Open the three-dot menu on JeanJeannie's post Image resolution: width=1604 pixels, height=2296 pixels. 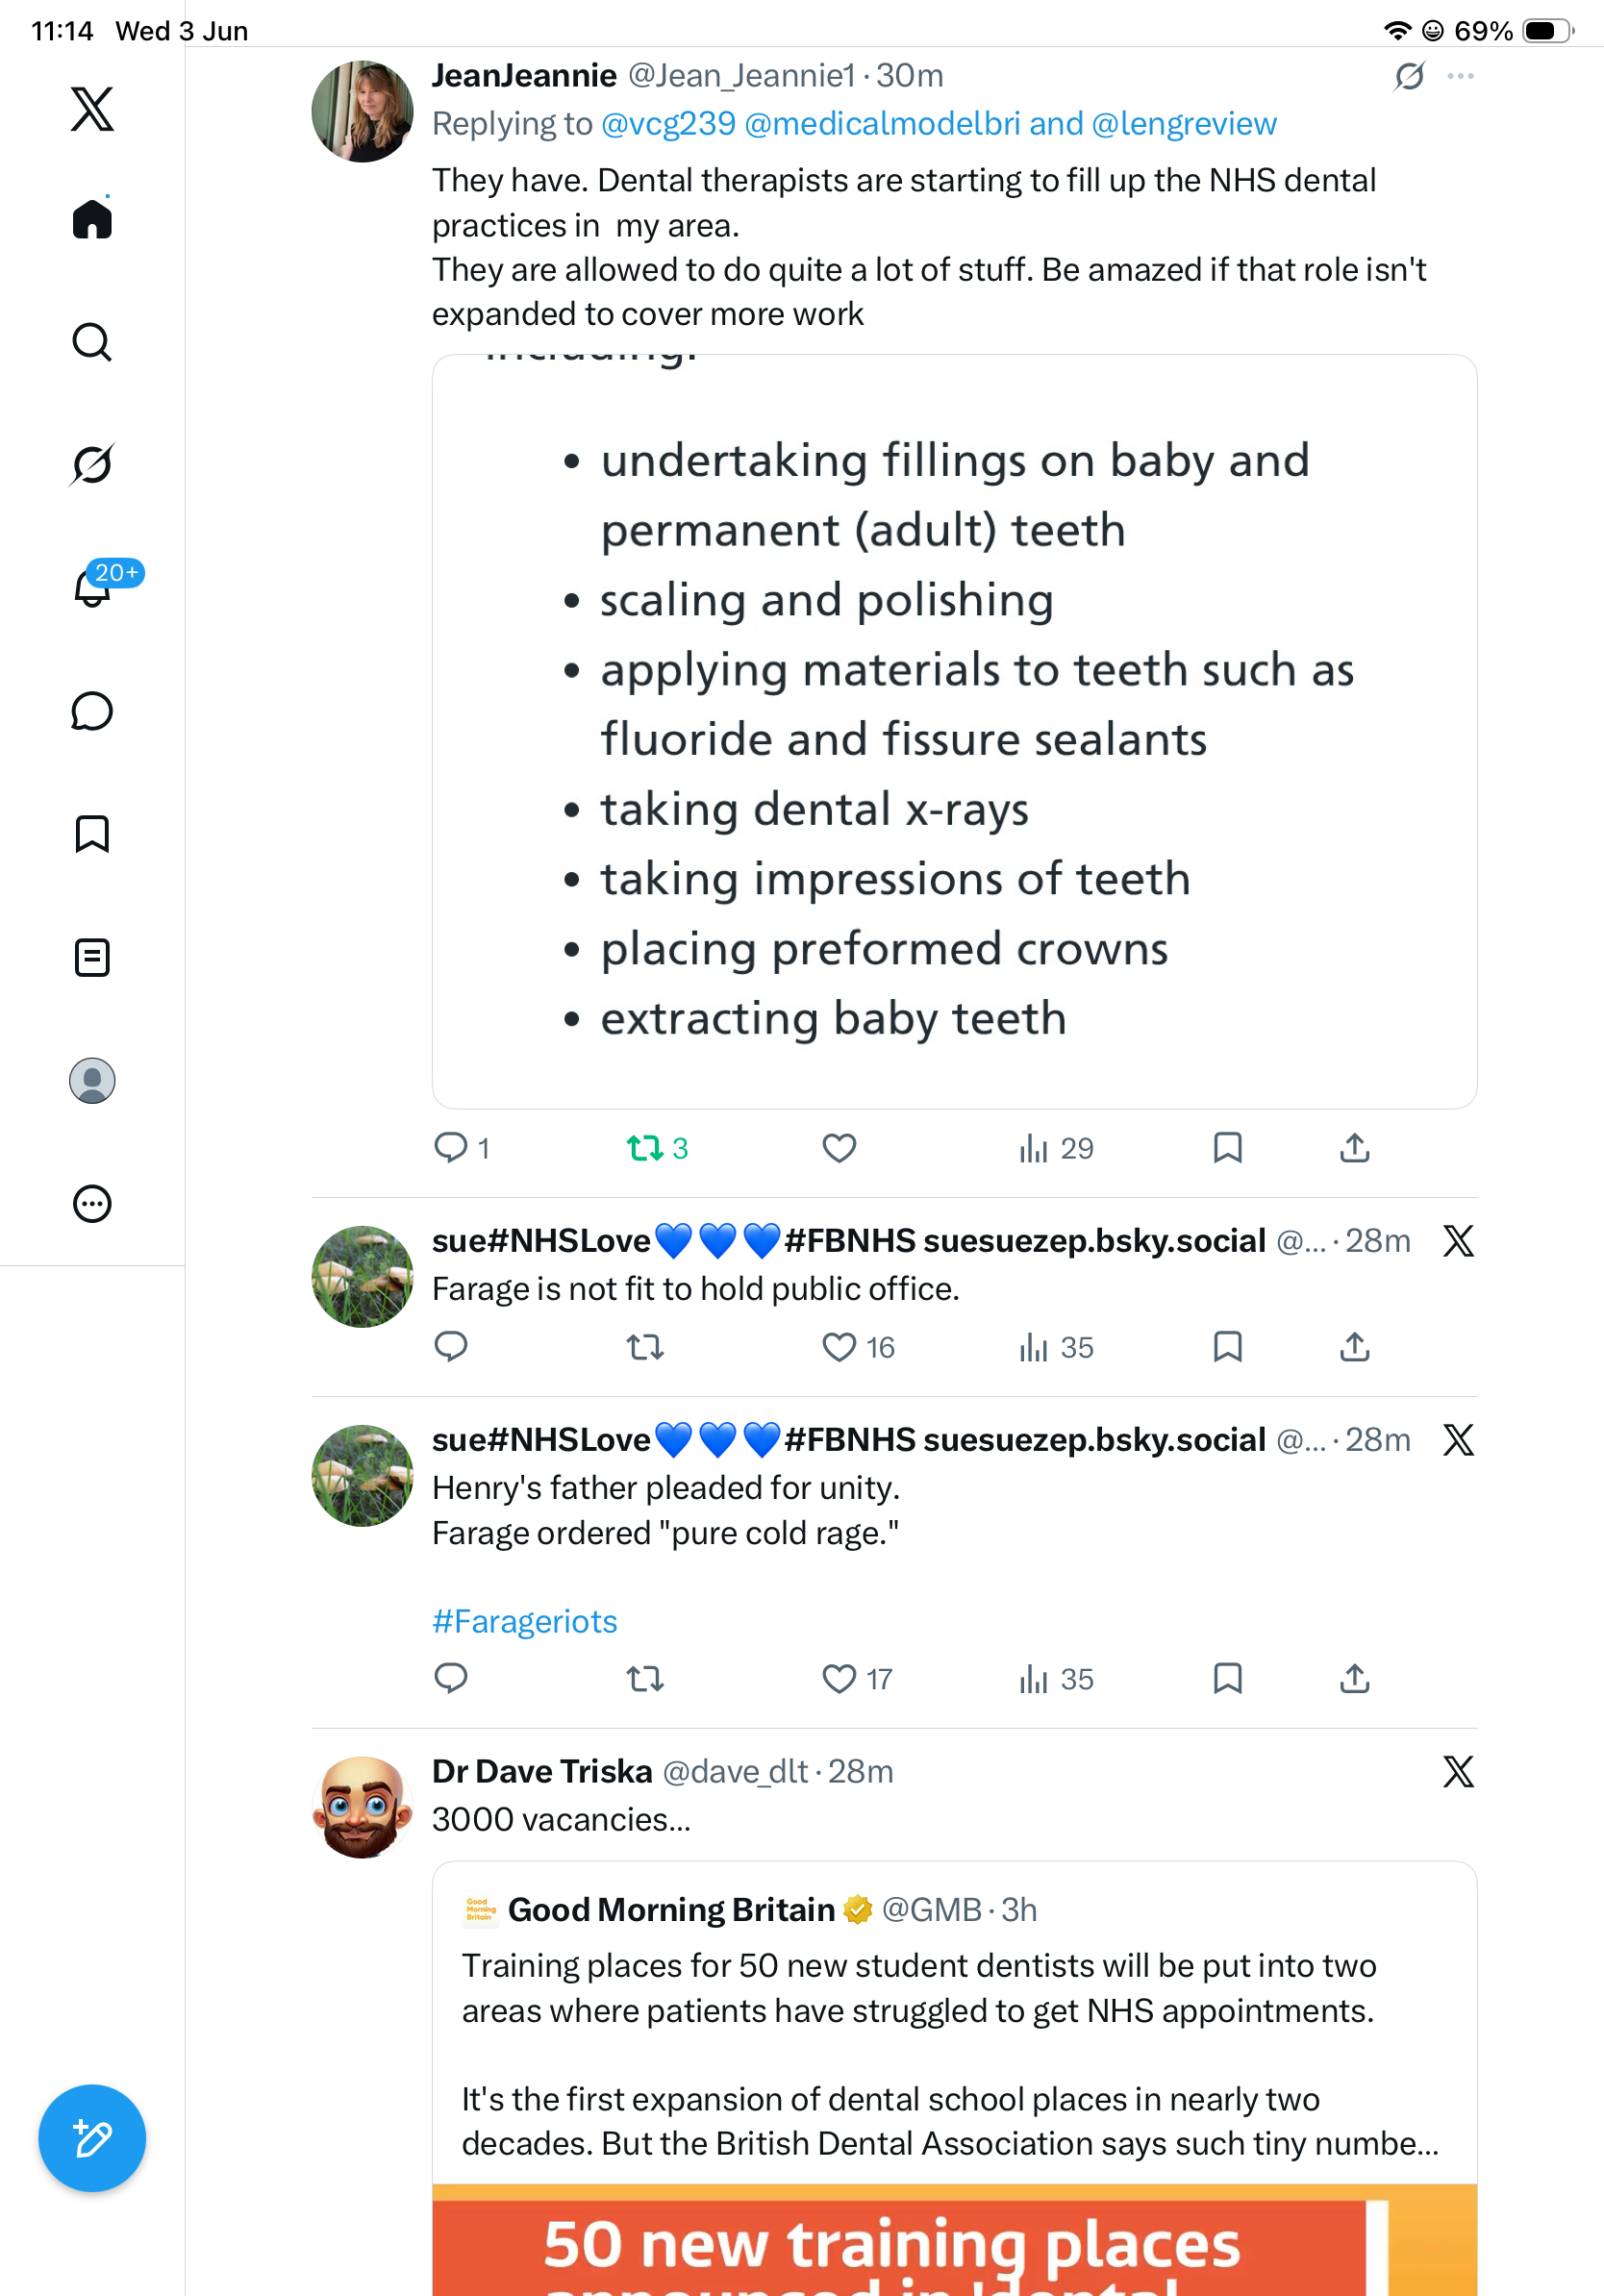(x=1460, y=76)
